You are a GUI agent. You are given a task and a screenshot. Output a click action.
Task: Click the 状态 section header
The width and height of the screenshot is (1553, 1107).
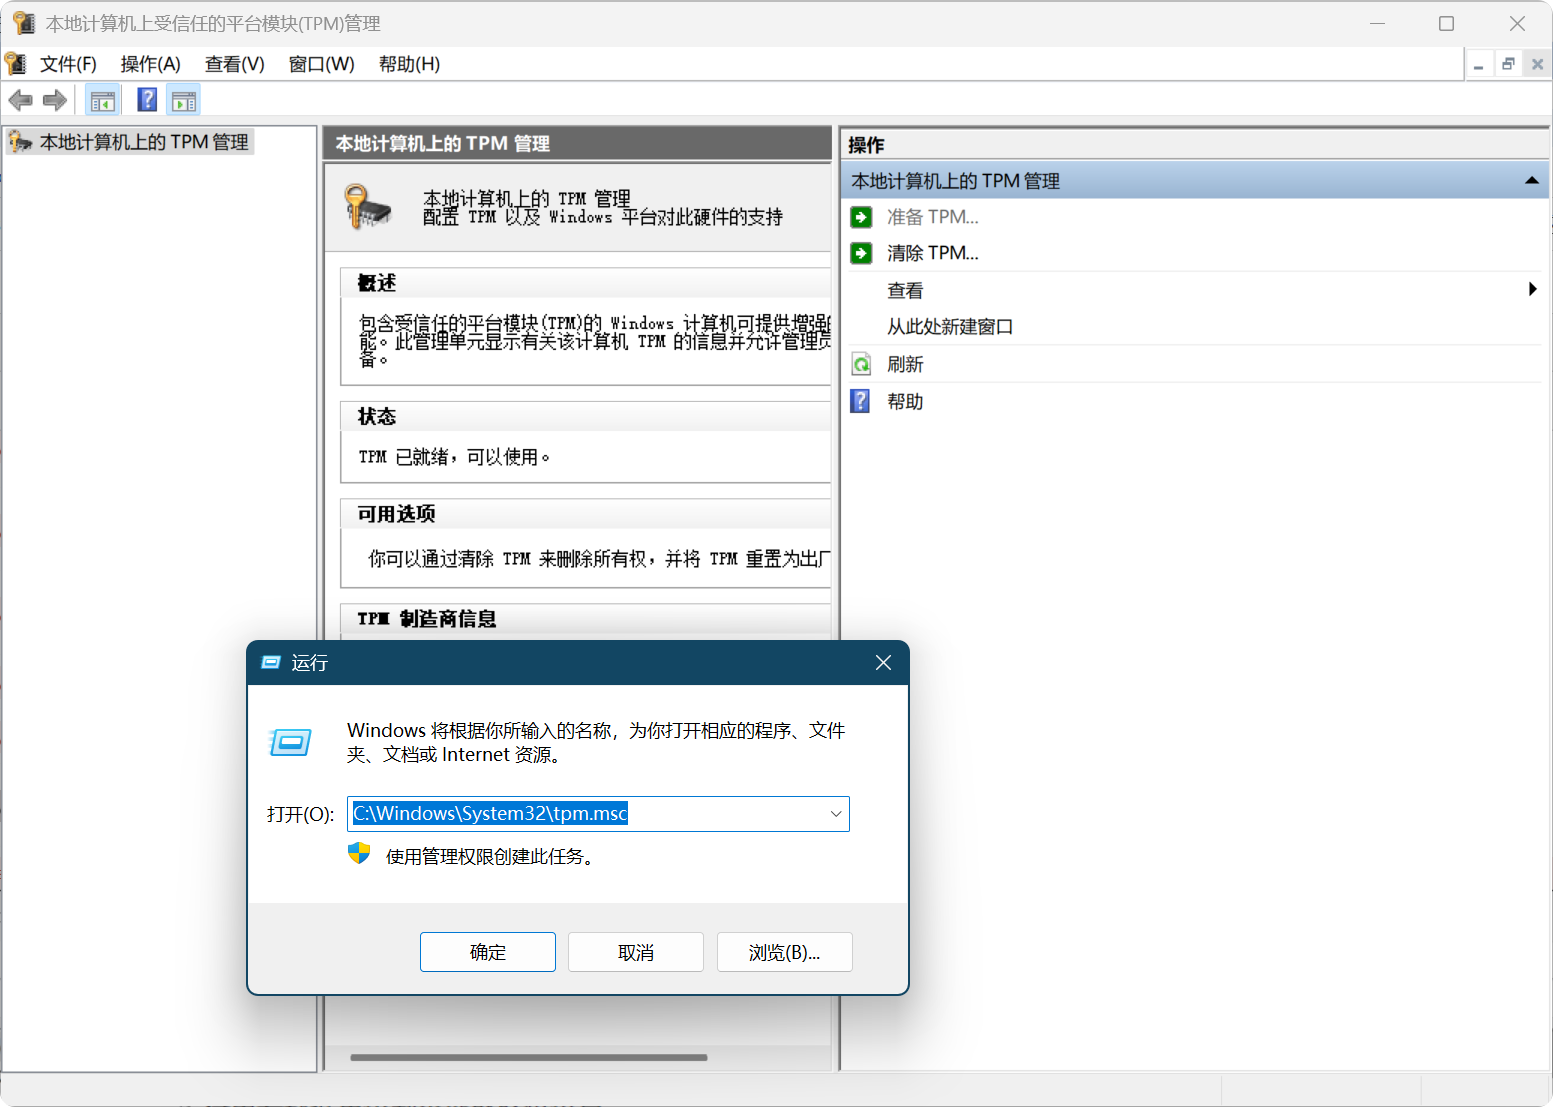pyautogui.click(x=377, y=416)
